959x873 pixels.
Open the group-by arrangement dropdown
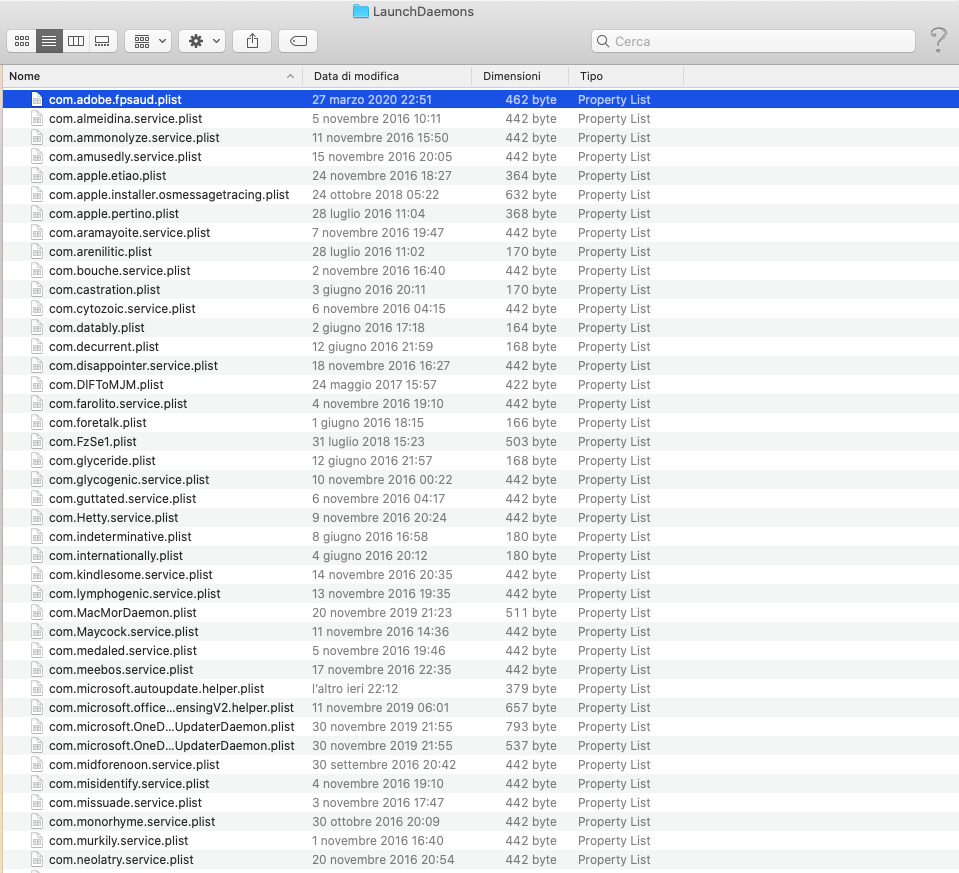[148, 41]
